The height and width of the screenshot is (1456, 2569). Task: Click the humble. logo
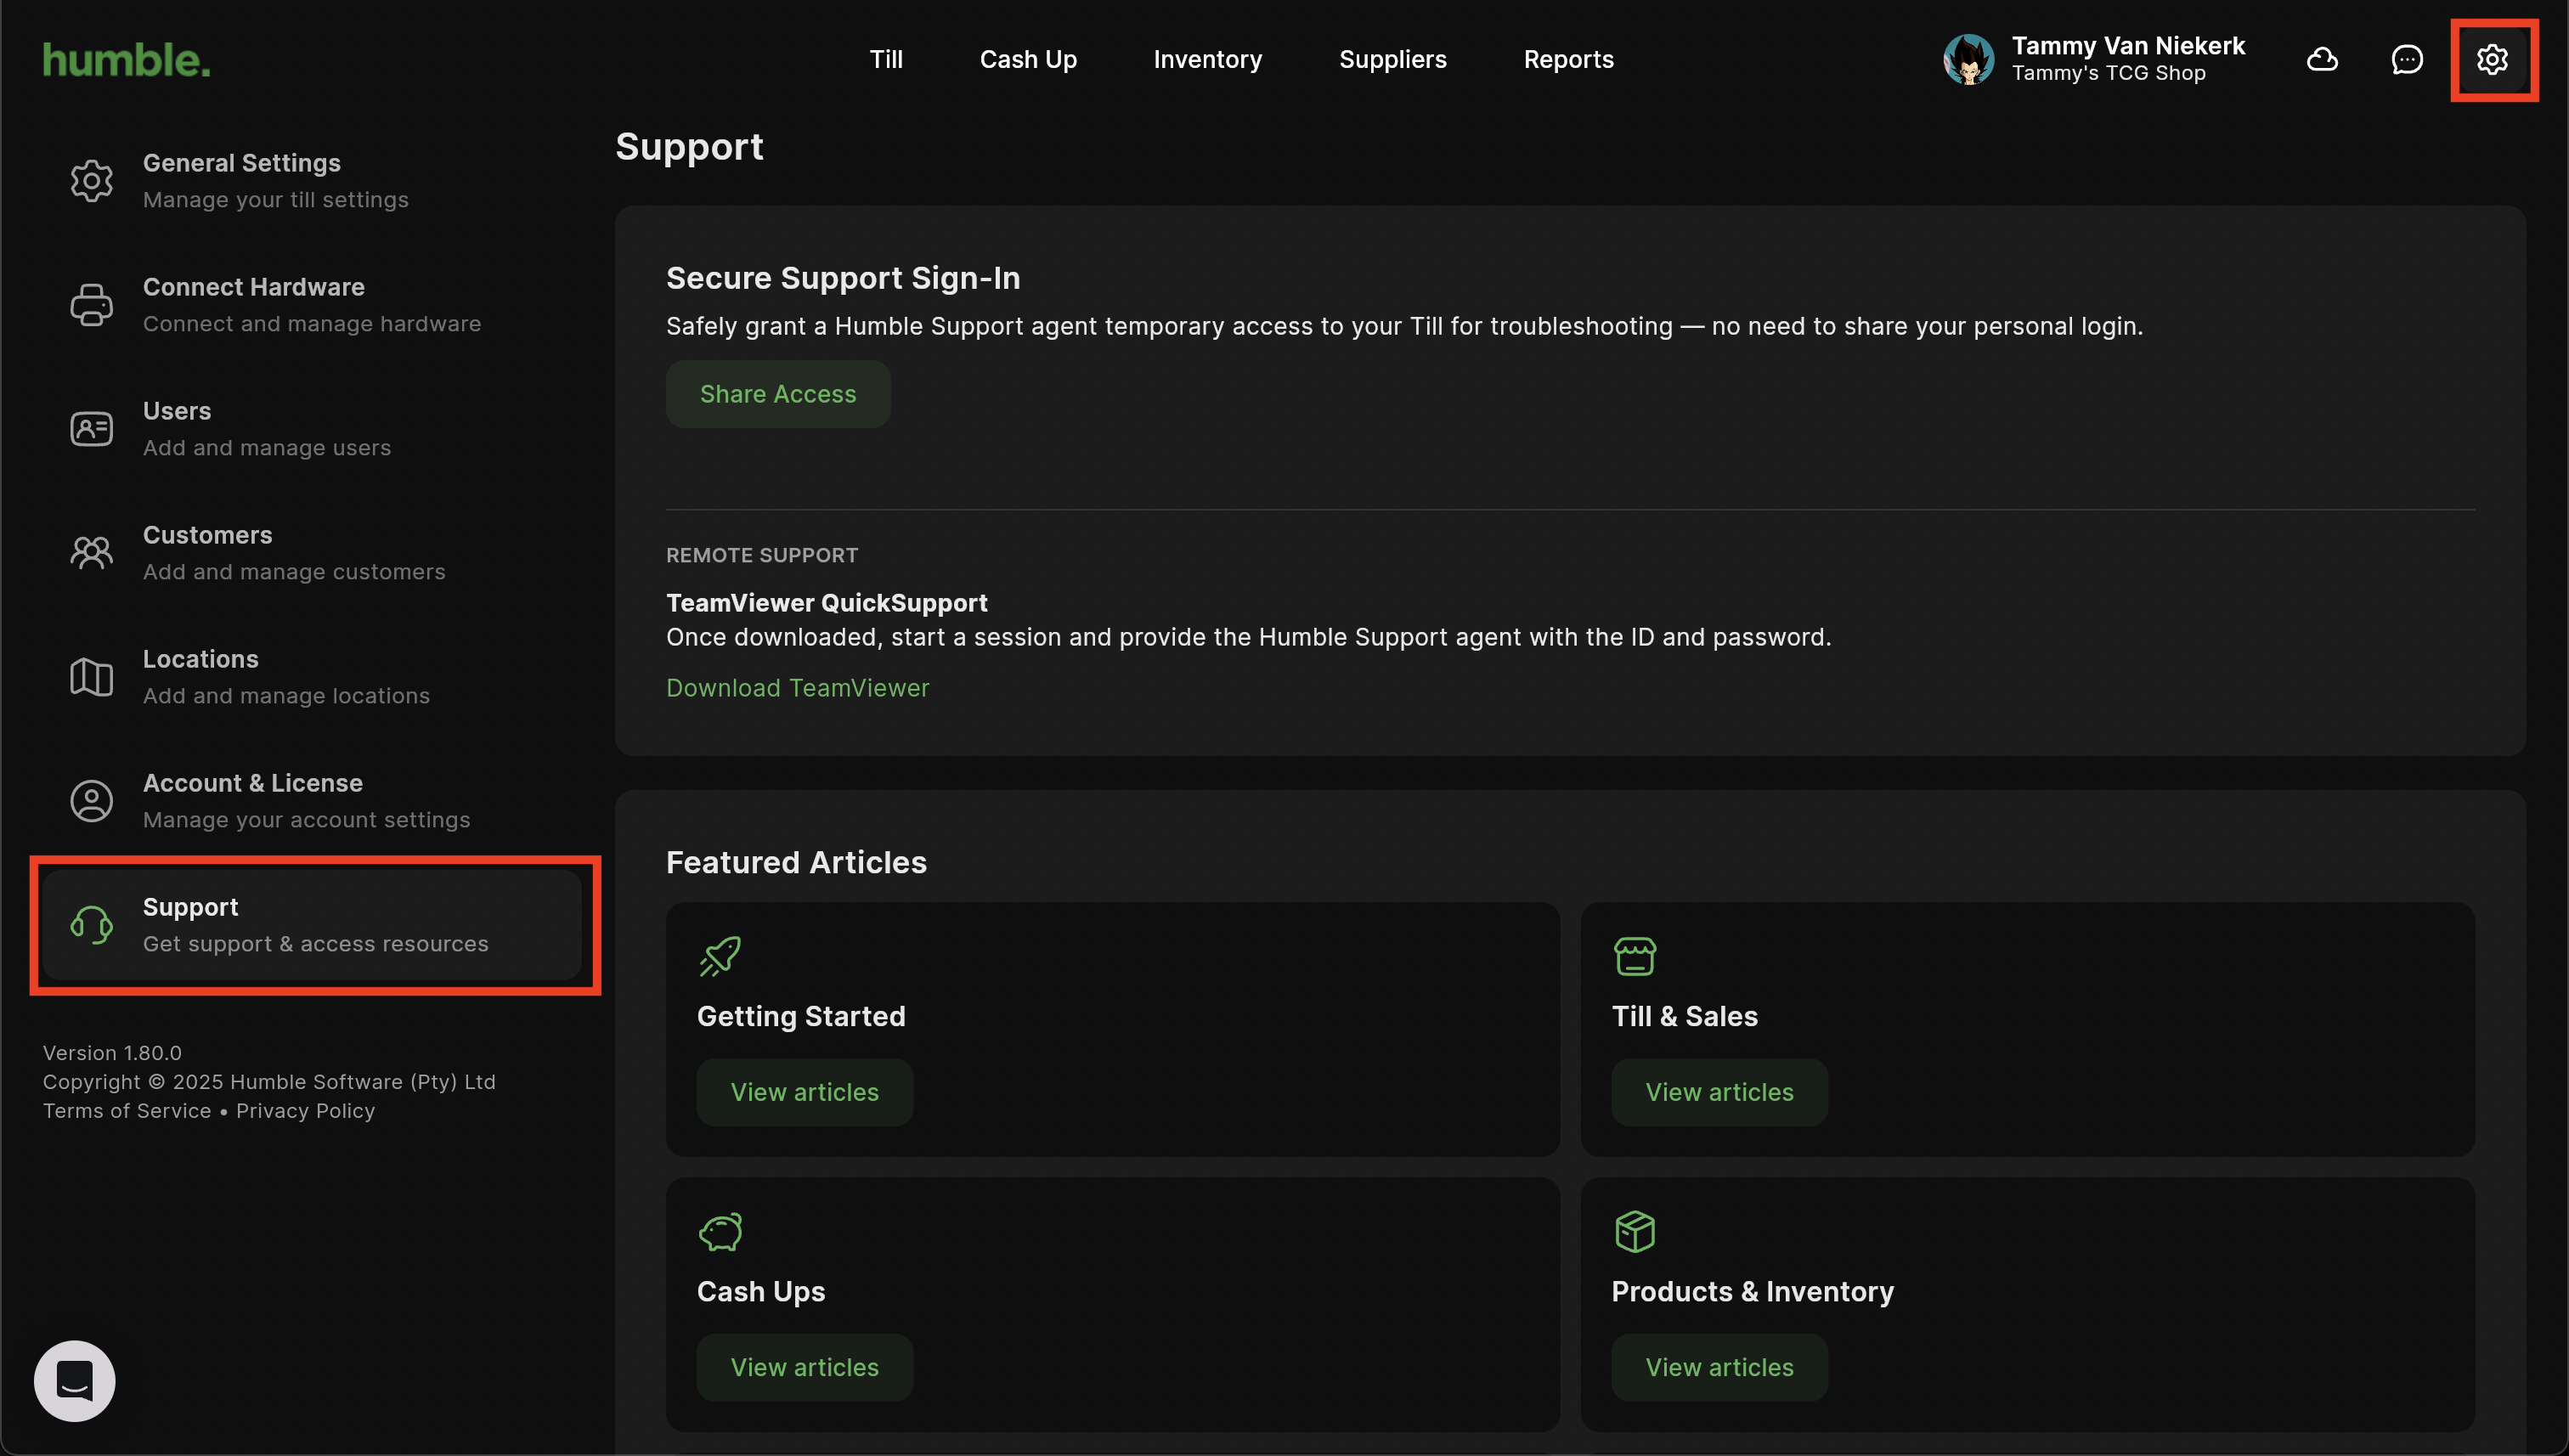[127, 60]
